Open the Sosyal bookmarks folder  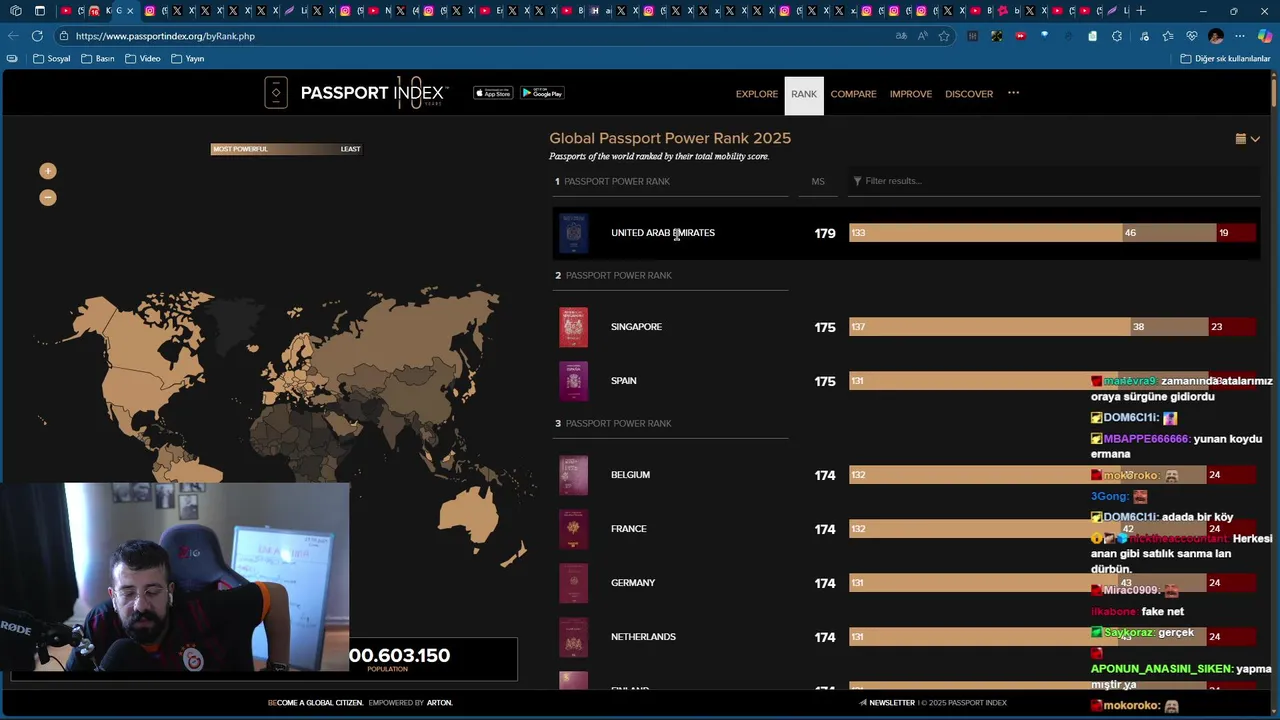pos(52,59)
